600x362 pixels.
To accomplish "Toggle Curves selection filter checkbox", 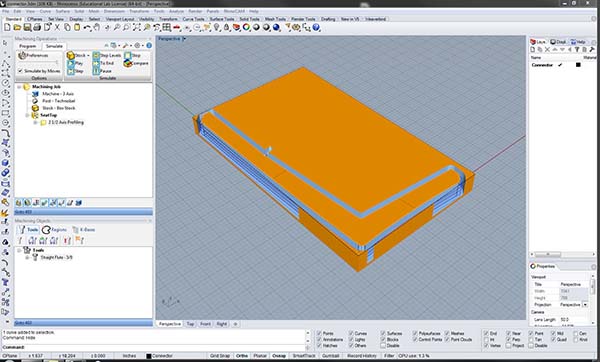I will pos(351,333).
